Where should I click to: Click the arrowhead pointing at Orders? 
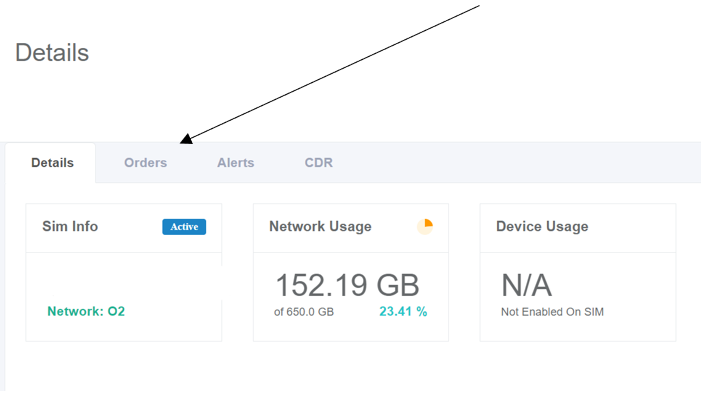tap(186, 139)
